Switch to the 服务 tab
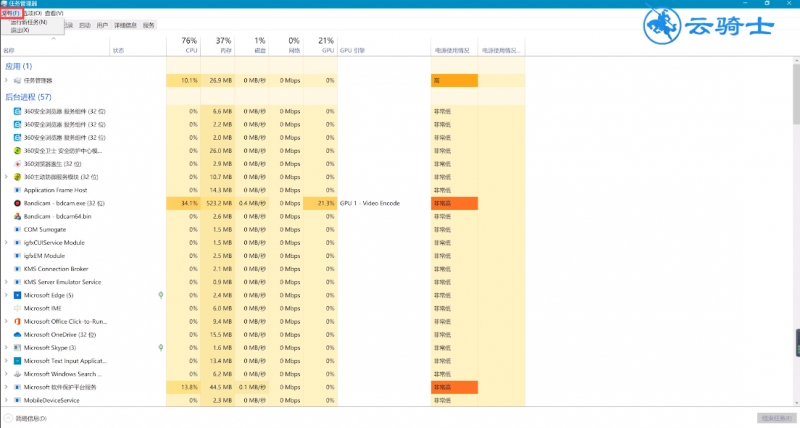This screenshot has width=800, height=428. coord(148,25)
